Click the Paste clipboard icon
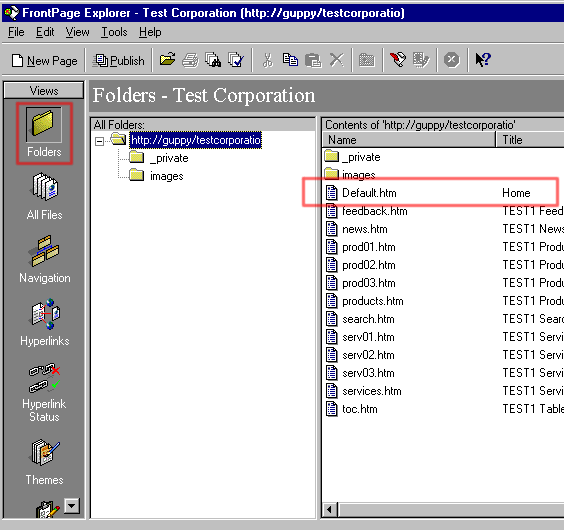 click(x=313, y=60)
